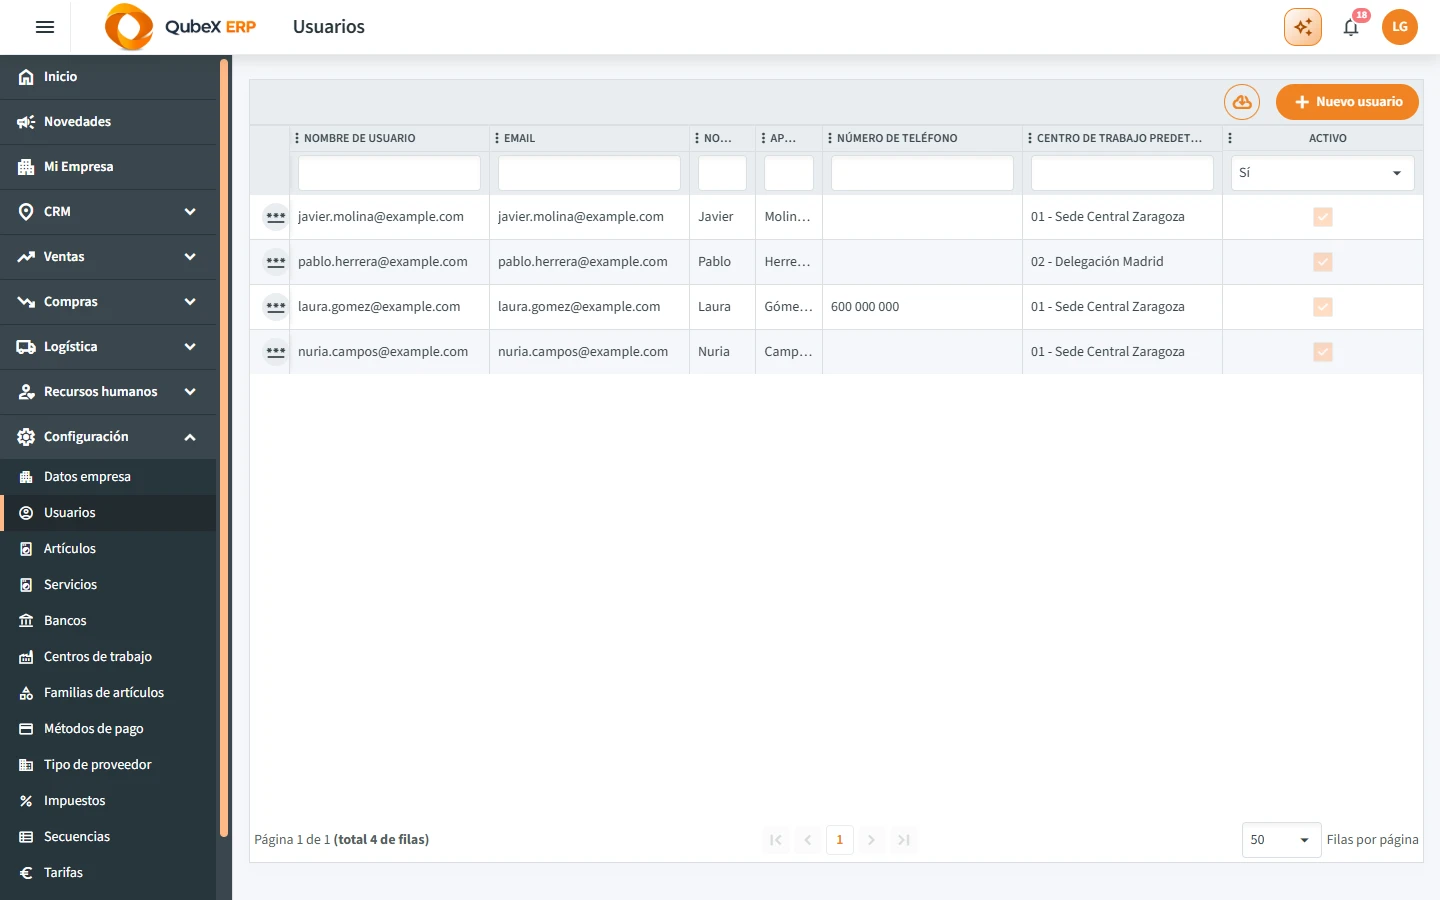Click the cloud download export icon
The height and width of the screenshot is (900, 1440).
[x=1242, y=102]
